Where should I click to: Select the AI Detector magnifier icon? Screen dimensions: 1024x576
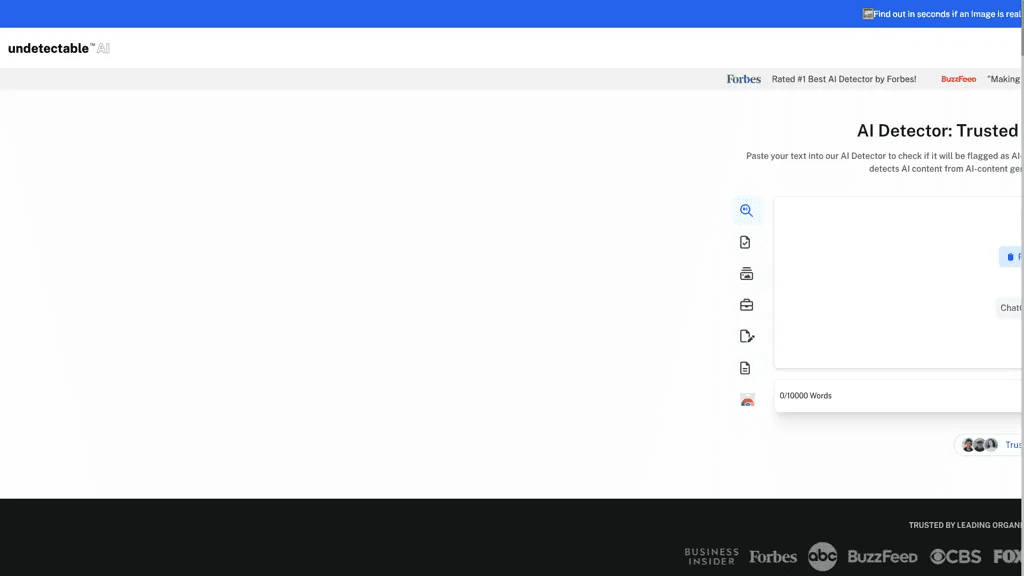(x=746, y=210)
